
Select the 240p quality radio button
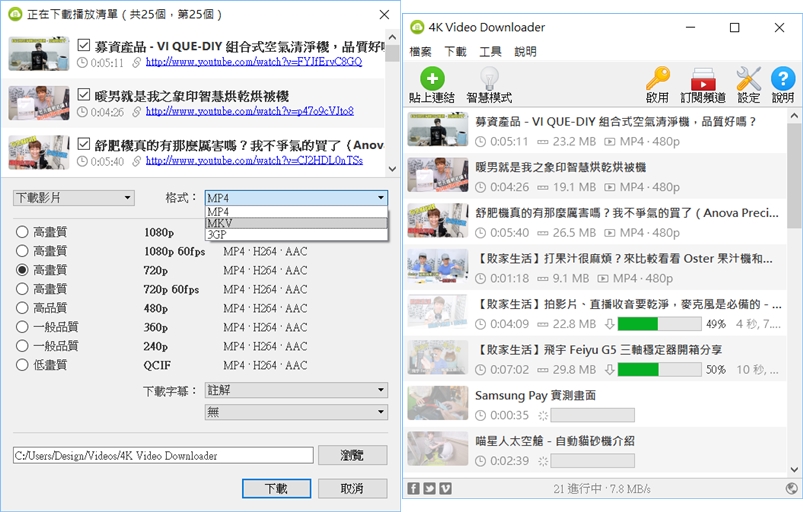[22, 346]
